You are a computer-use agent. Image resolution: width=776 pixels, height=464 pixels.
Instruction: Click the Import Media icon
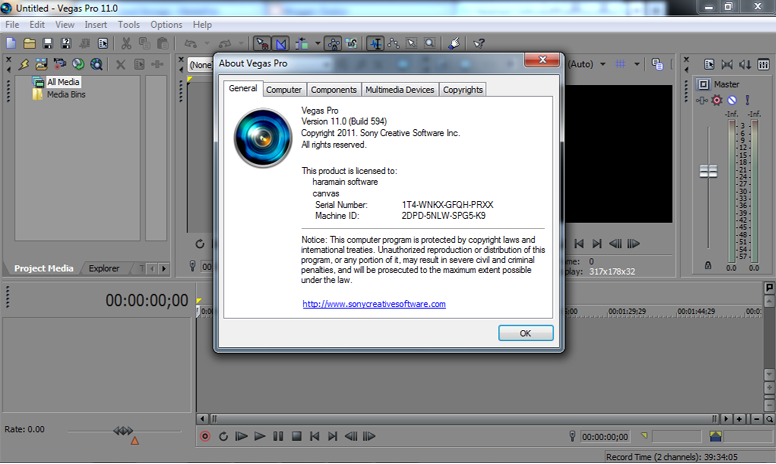tap(42, 64)
